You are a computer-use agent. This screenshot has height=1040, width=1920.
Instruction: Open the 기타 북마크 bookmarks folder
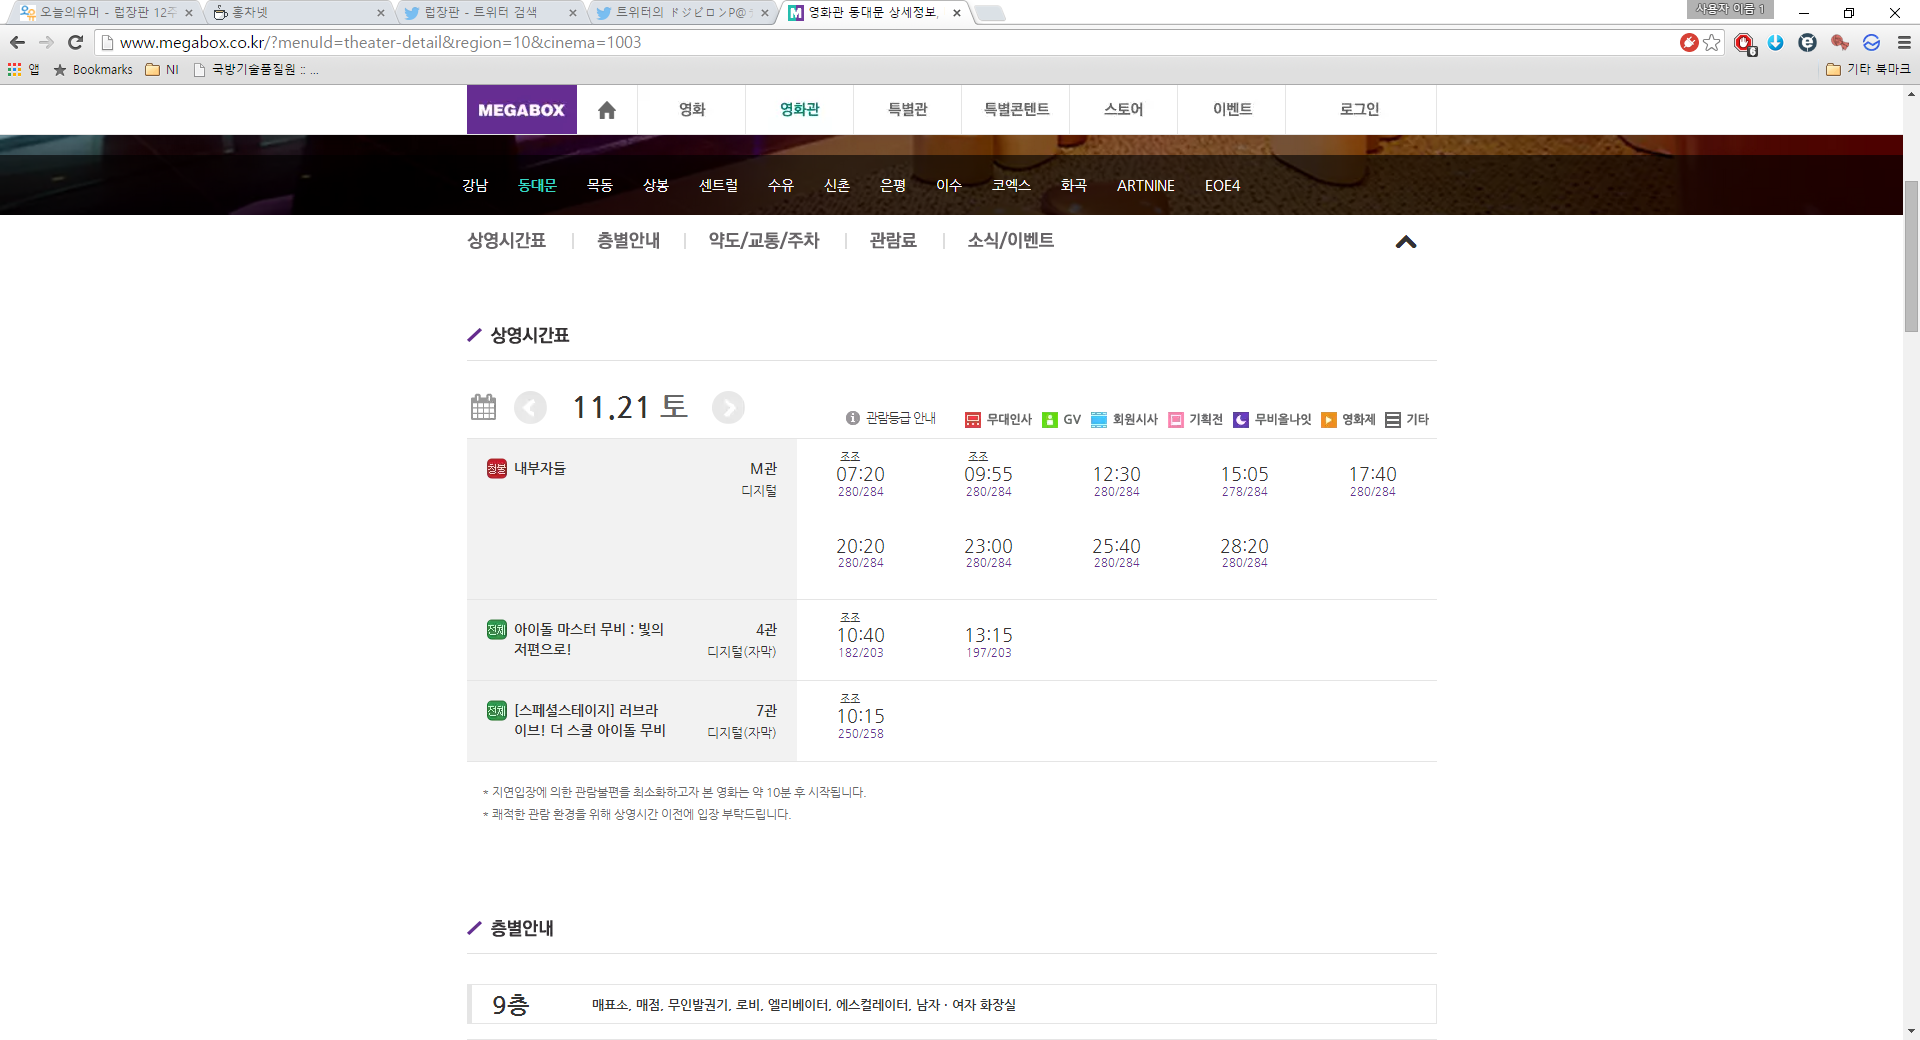tap(1868, 69)
